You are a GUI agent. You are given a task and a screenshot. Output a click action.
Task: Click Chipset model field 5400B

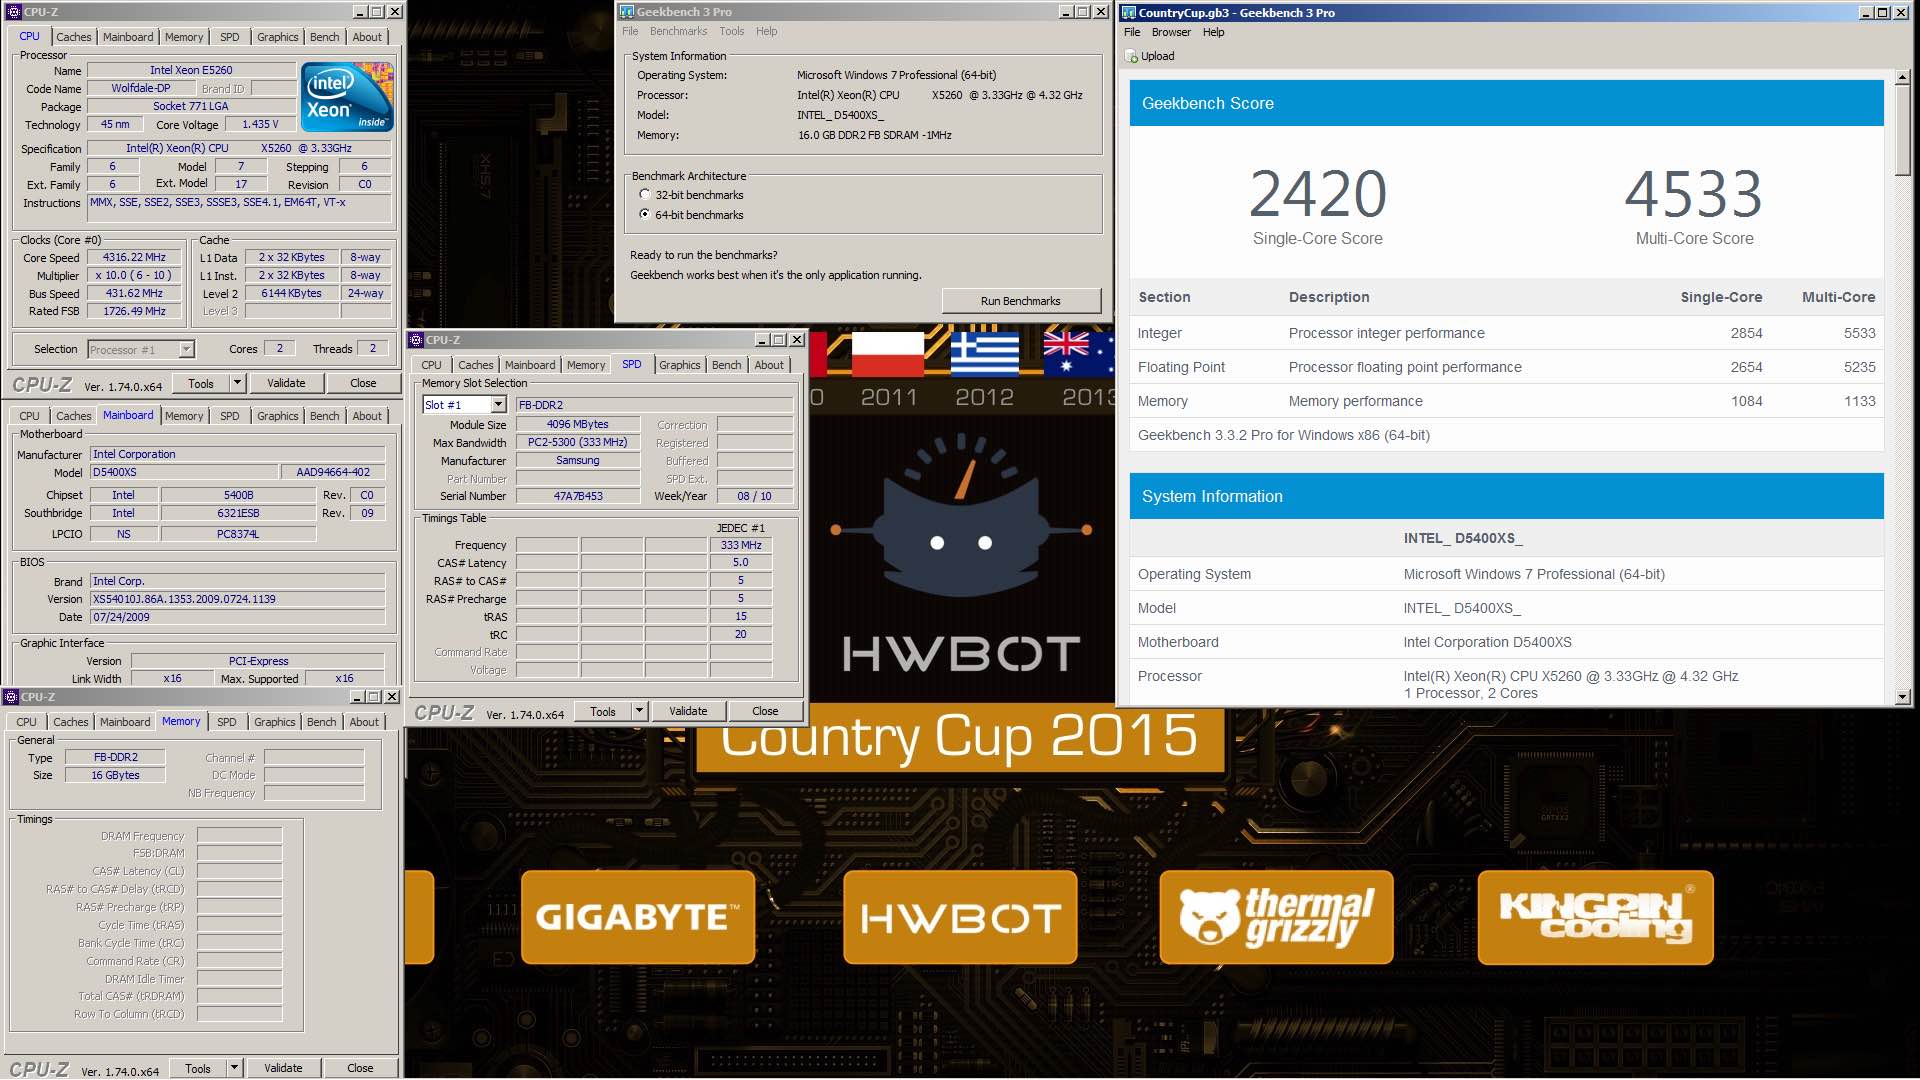click(238, 495)
